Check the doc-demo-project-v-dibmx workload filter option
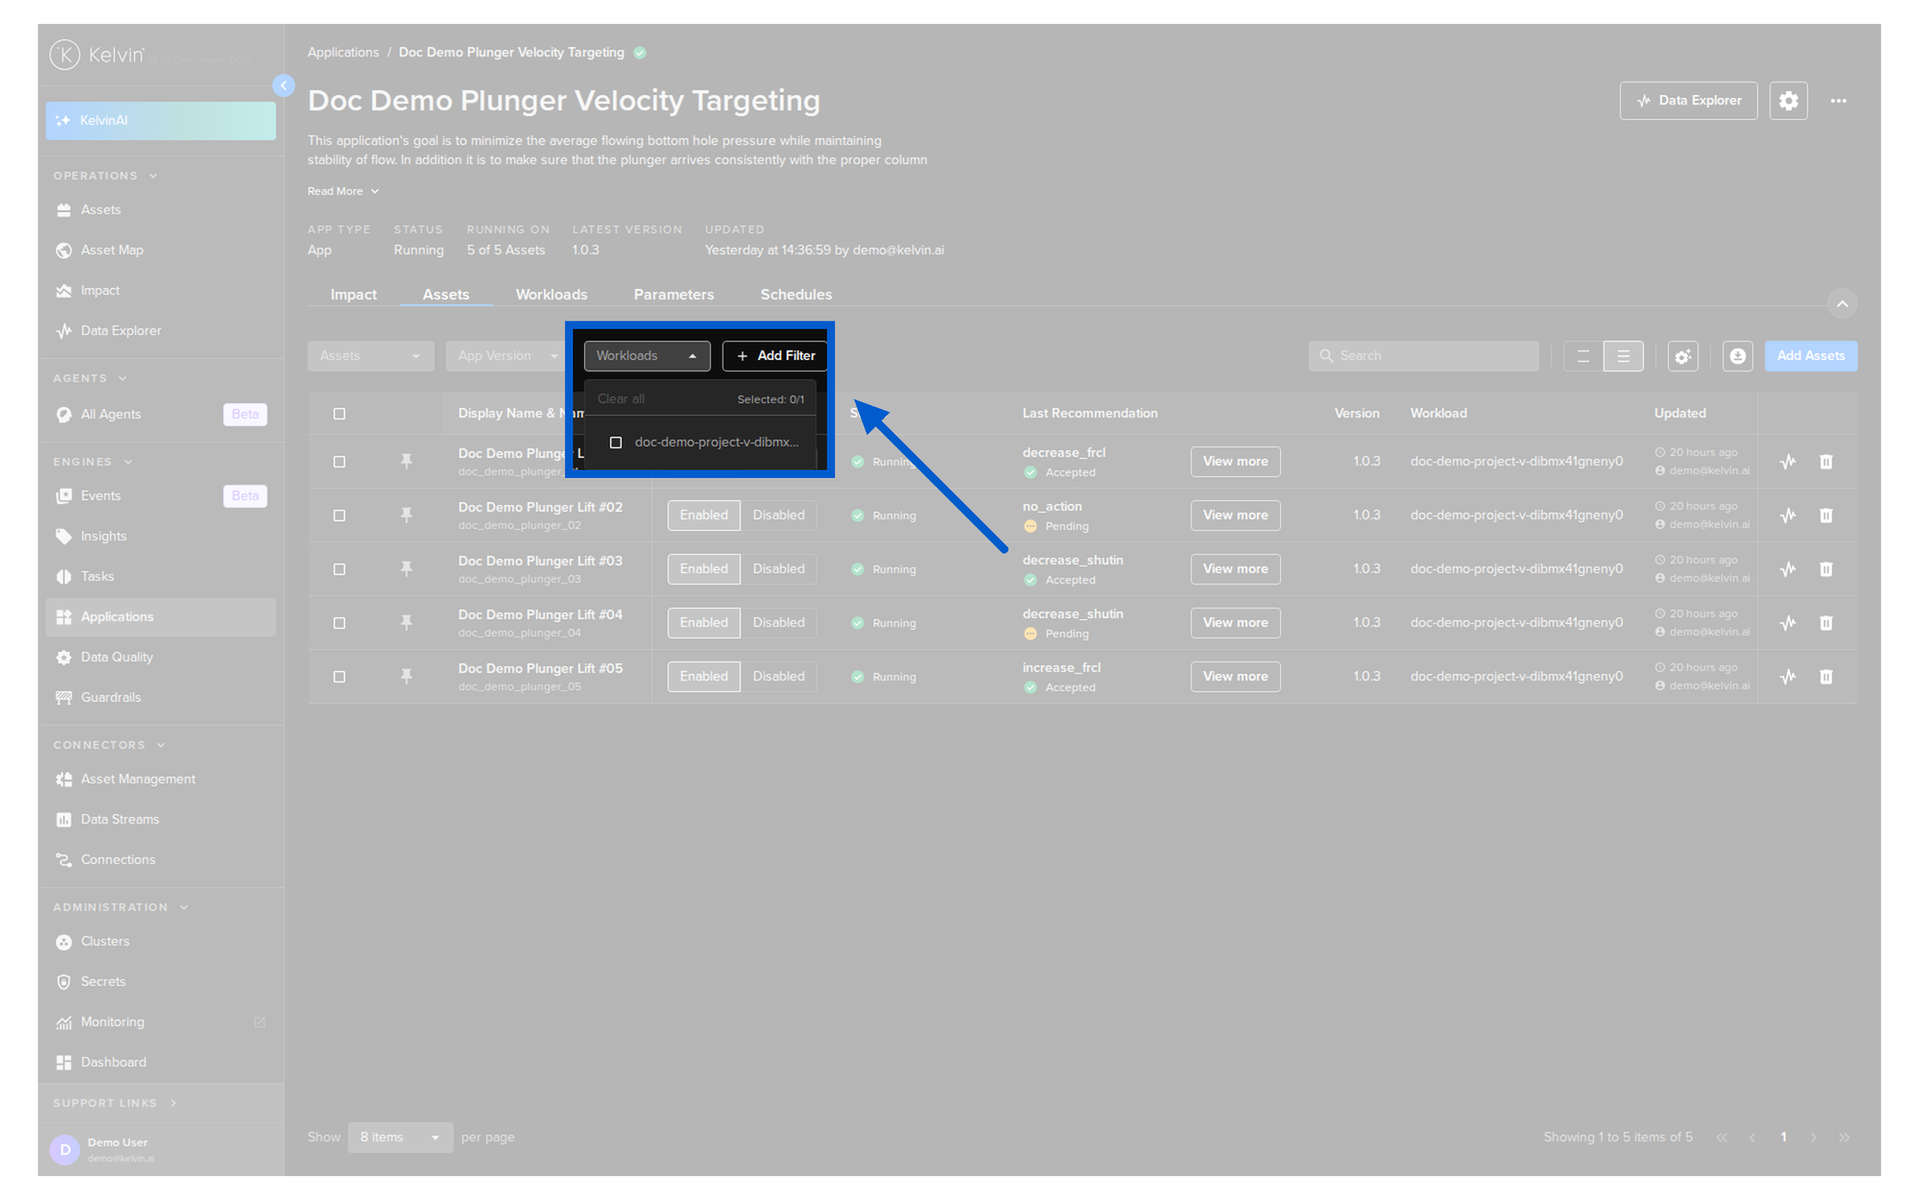1920x1200 pixels. tap(616, 442)
